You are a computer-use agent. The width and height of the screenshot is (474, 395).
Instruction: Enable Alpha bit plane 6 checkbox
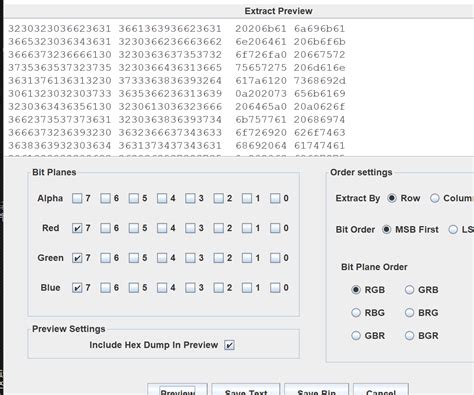(x=105, y=198)
